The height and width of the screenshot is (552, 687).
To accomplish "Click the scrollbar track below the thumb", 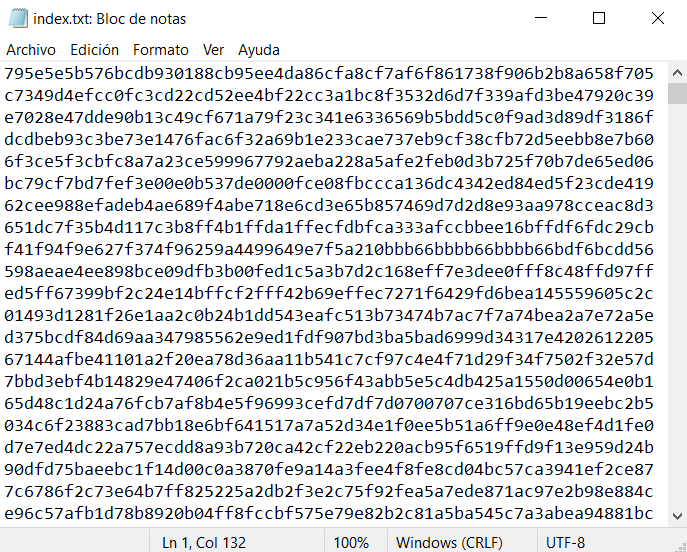I will [x=677, y=305].
